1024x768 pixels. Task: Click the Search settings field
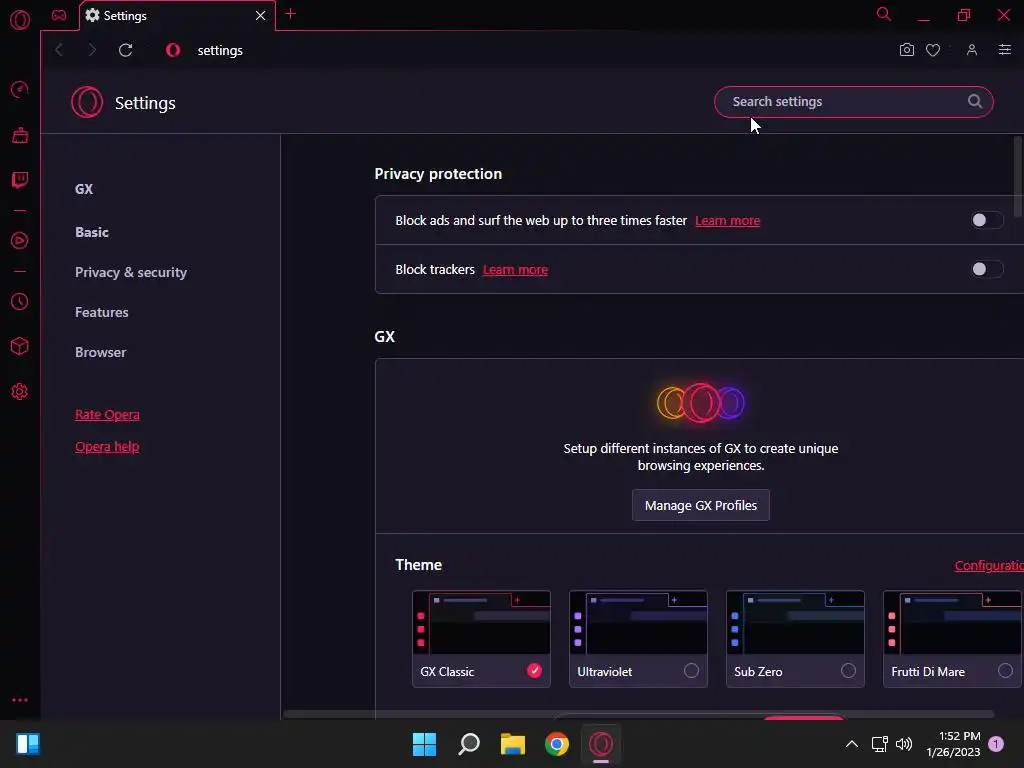854,102
